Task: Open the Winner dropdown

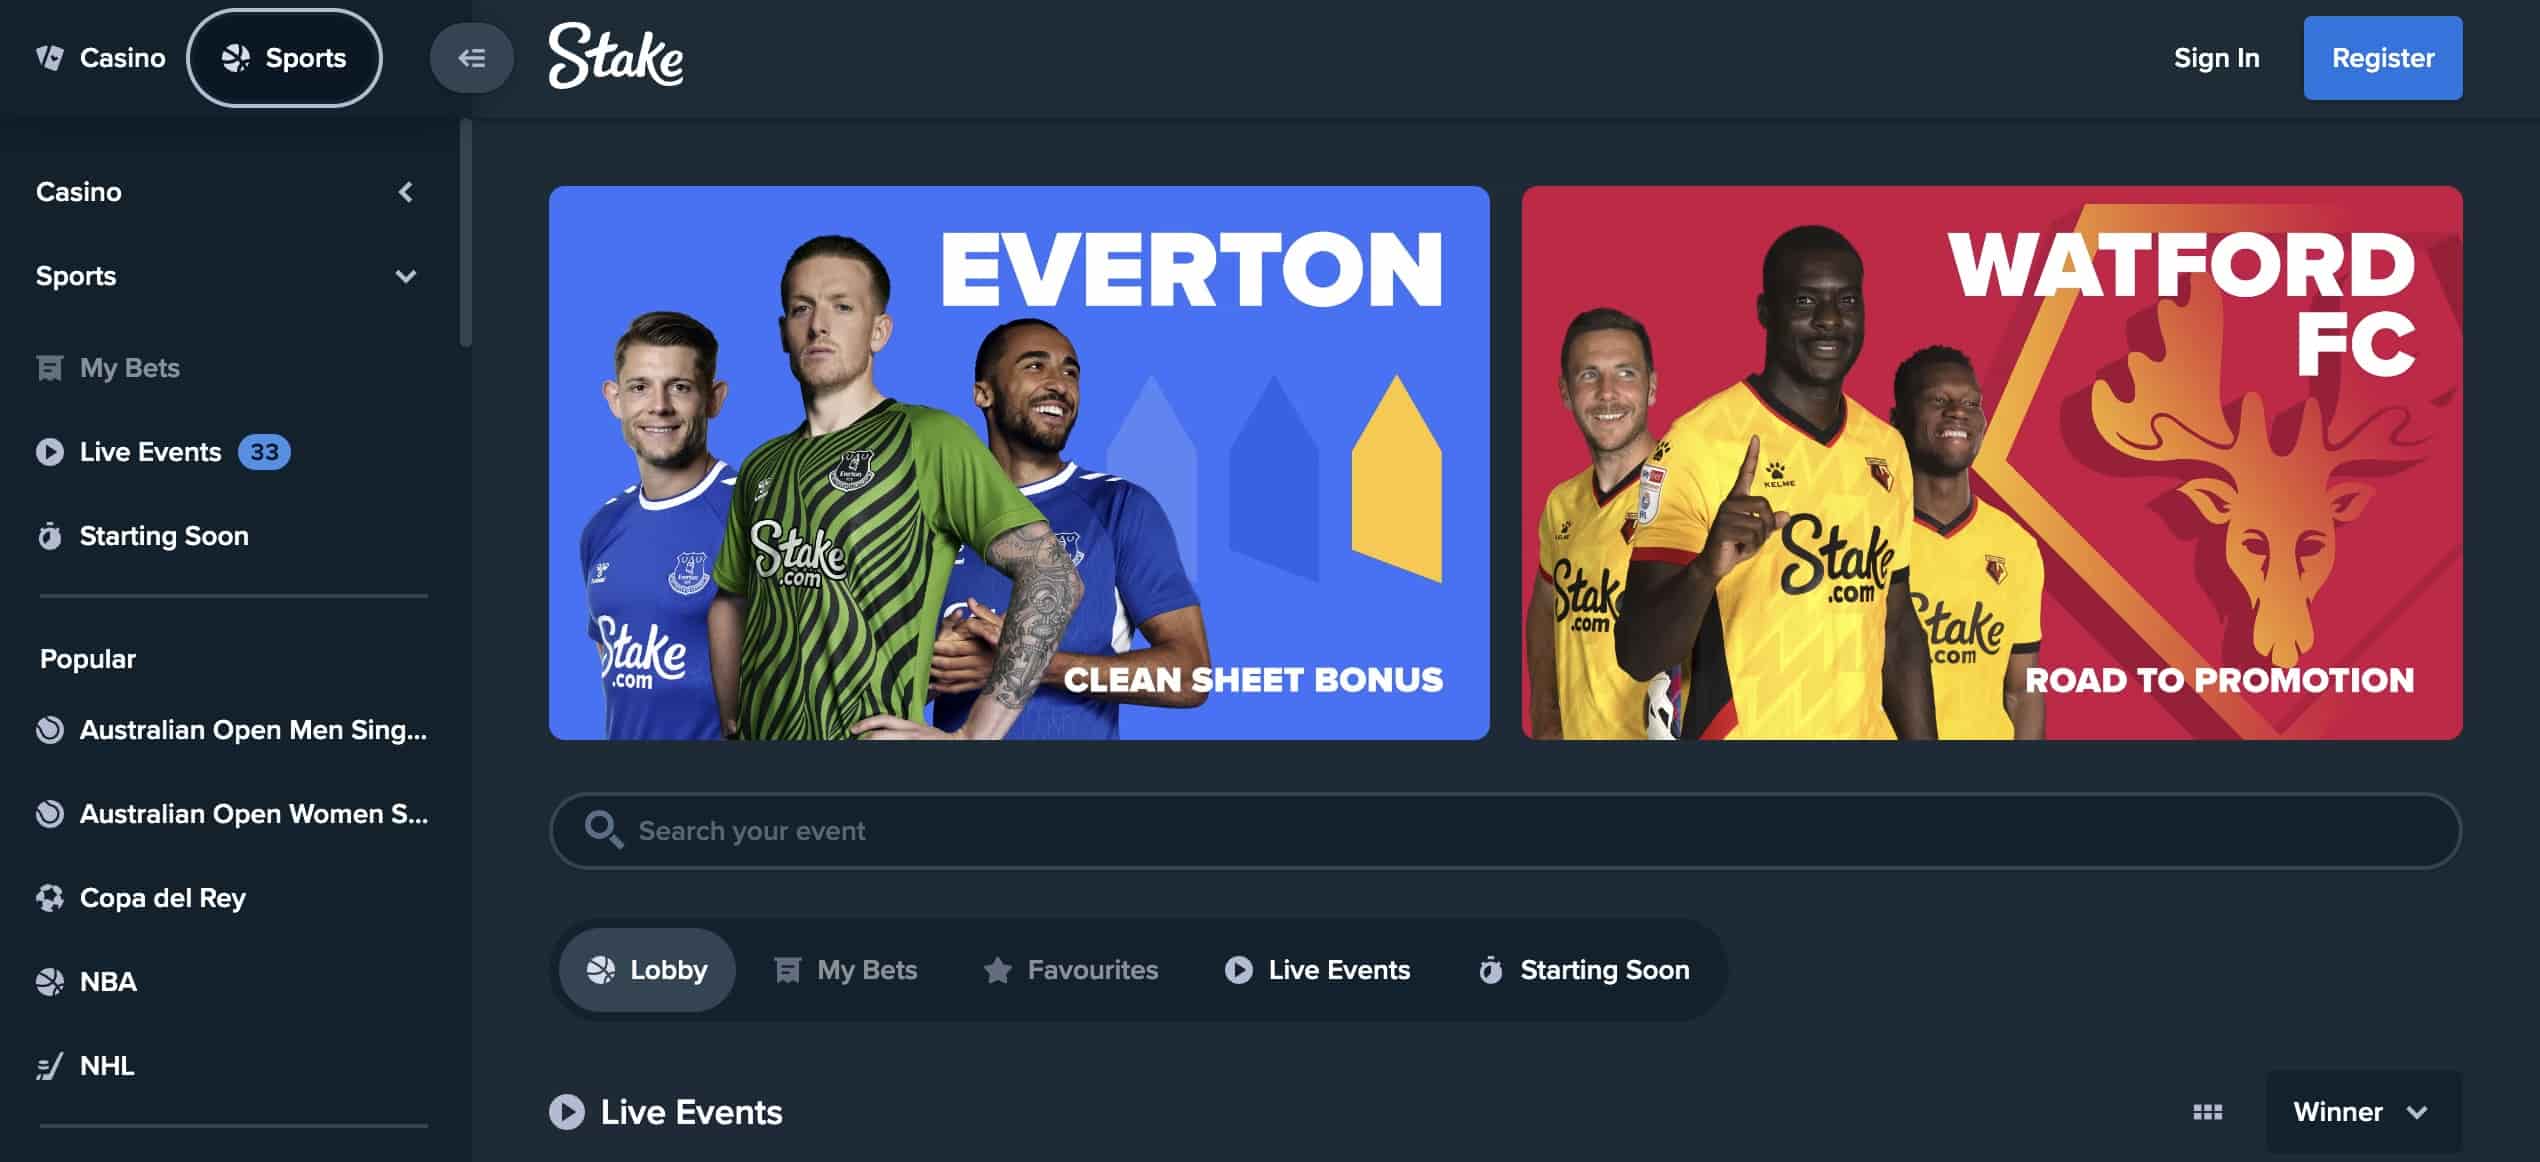Action: (x=2363, y=1112)
